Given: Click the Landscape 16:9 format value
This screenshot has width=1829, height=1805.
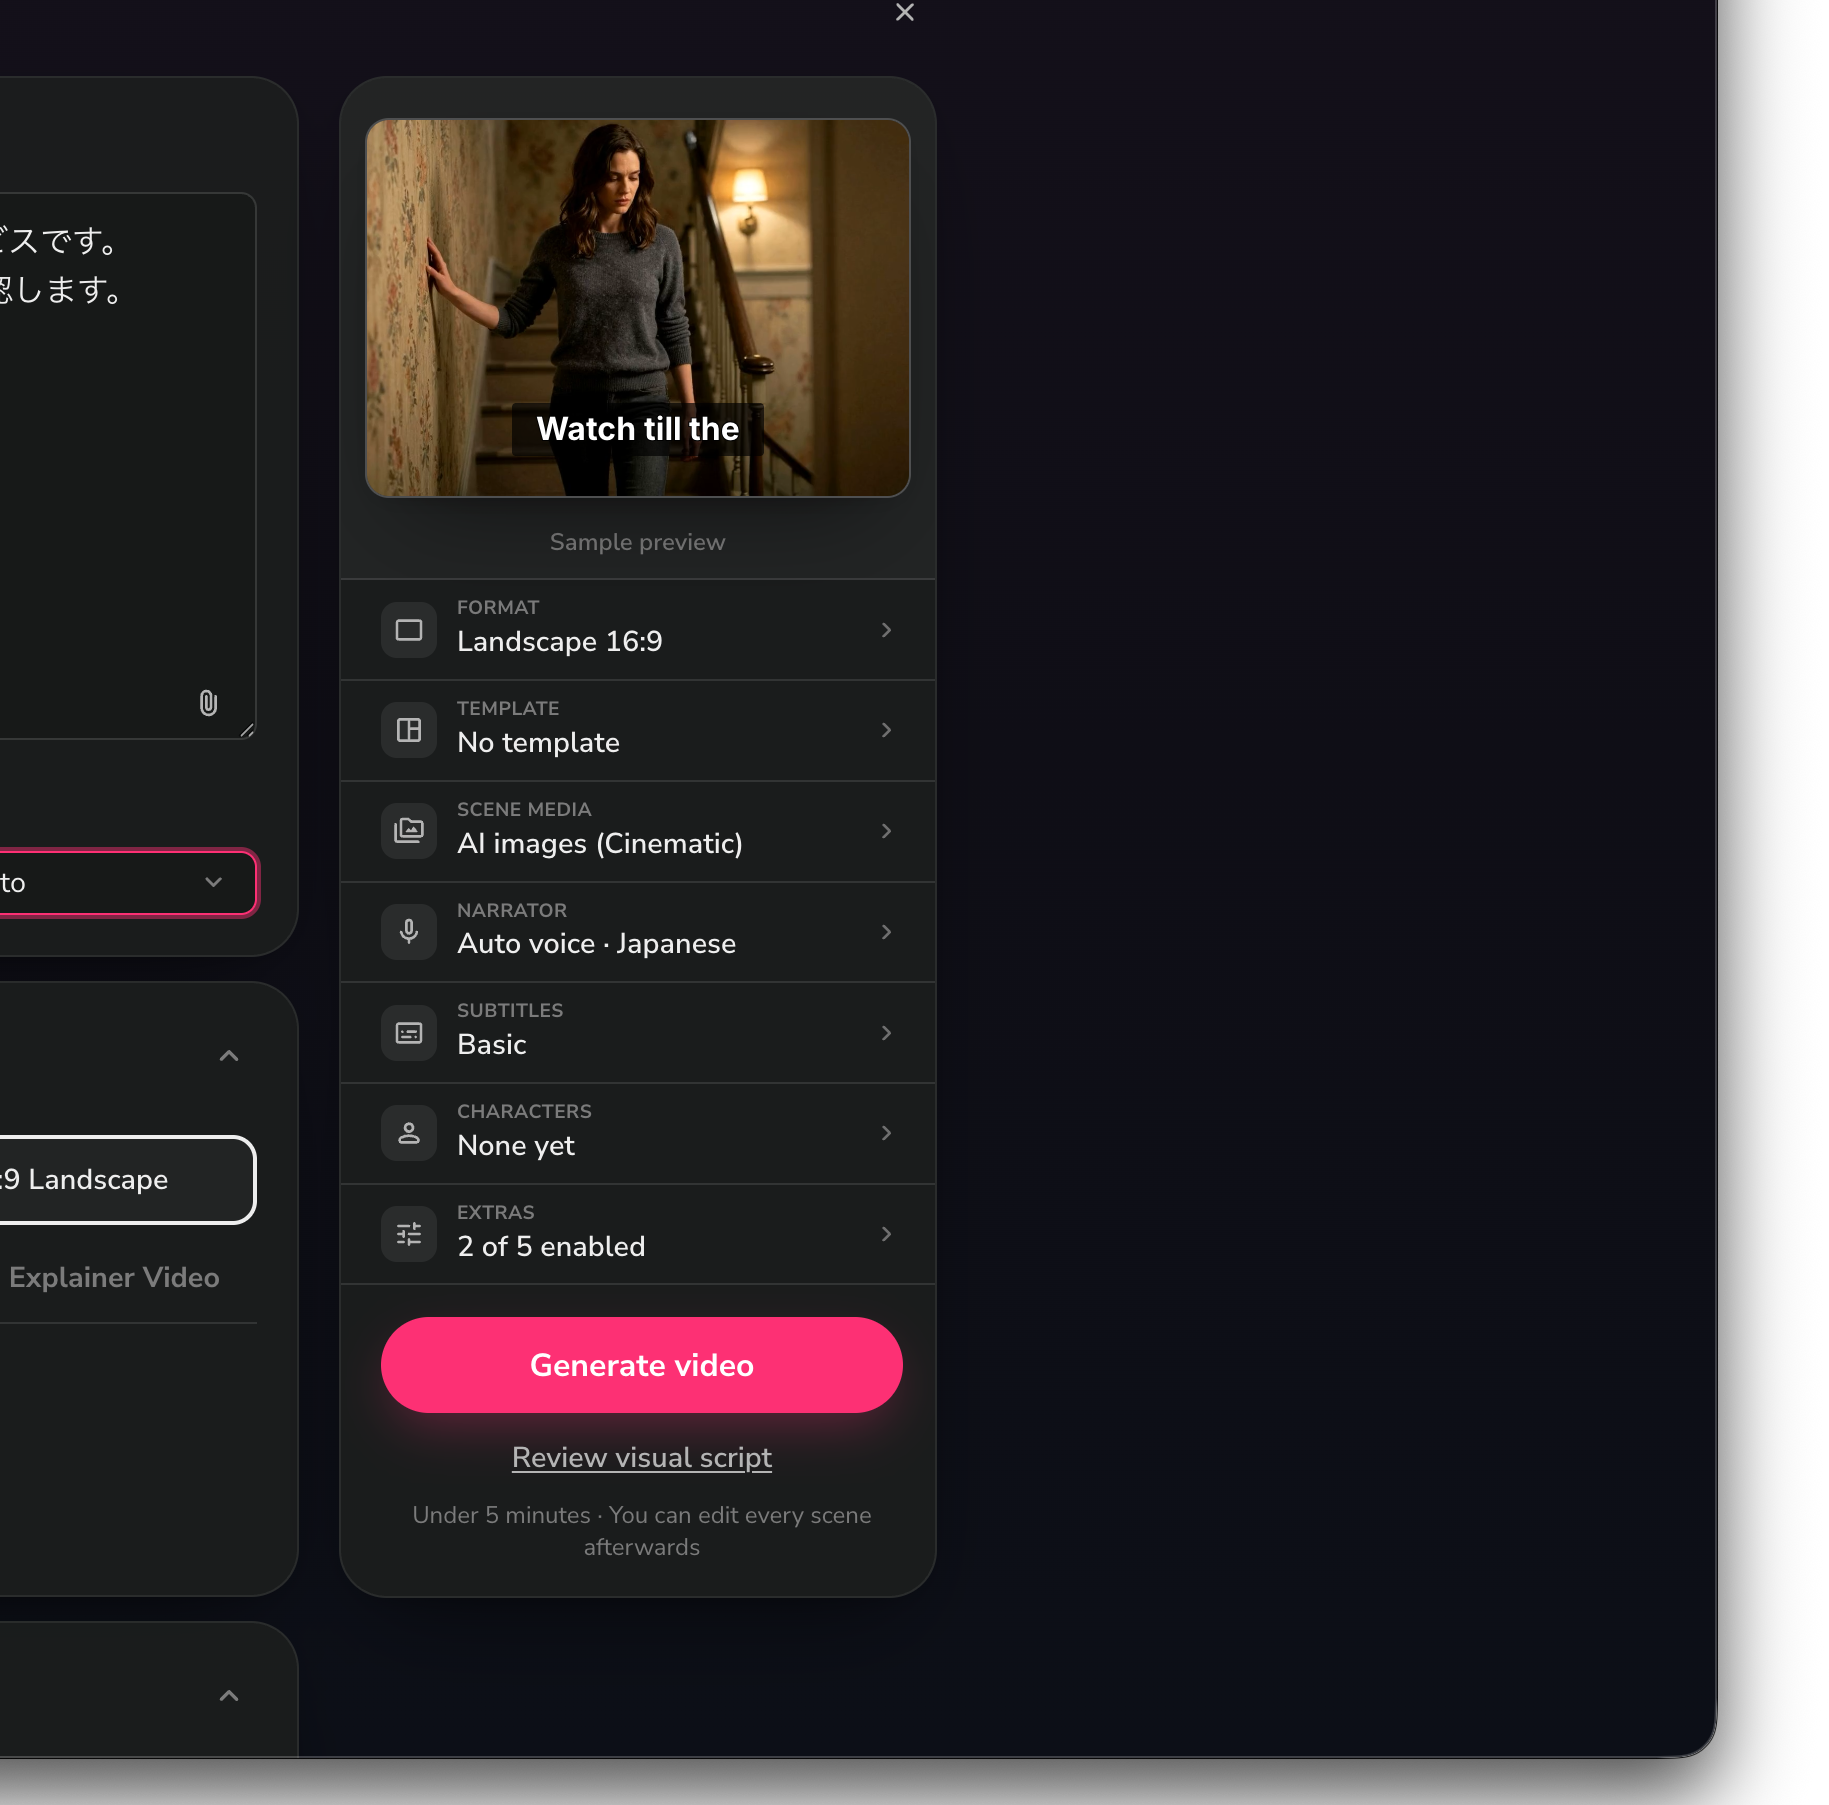Looking at the screenshot, I should coord(560,641).
